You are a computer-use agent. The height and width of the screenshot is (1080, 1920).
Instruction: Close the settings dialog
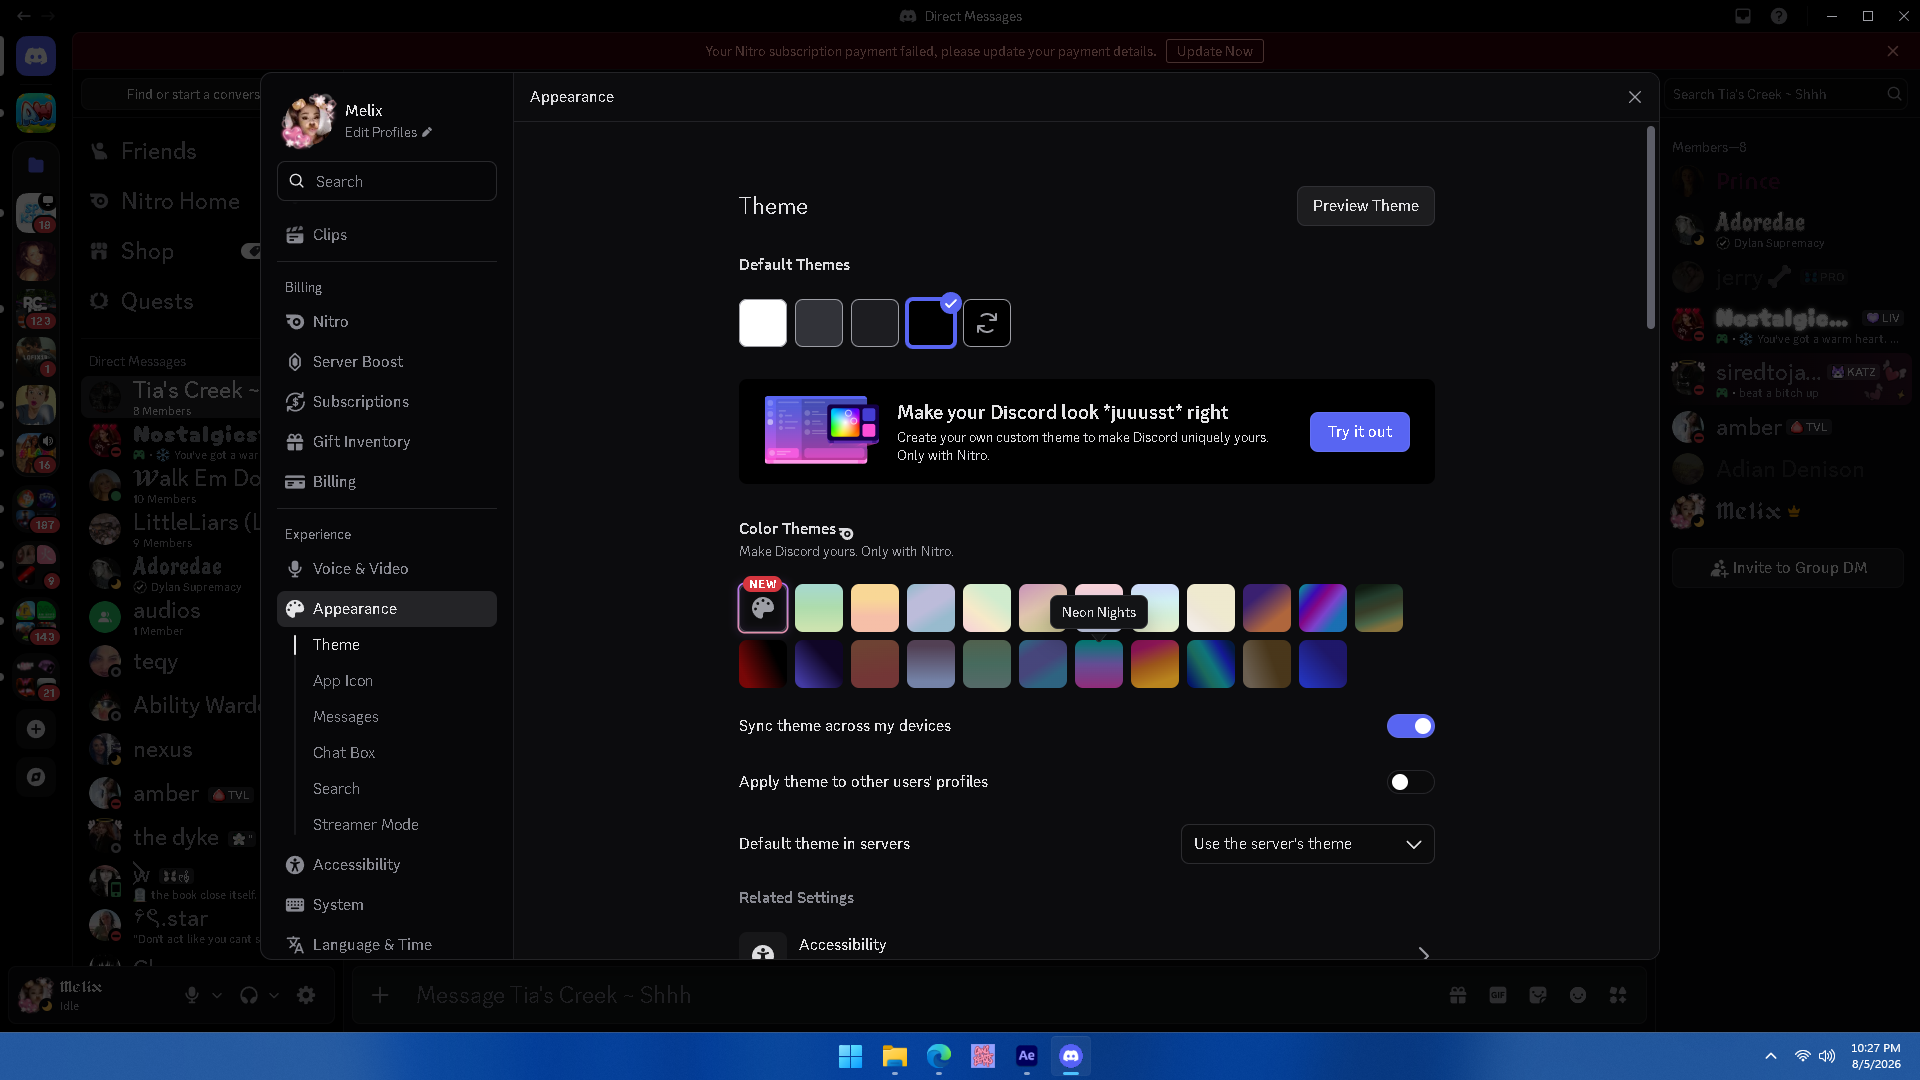point(1635,97)
